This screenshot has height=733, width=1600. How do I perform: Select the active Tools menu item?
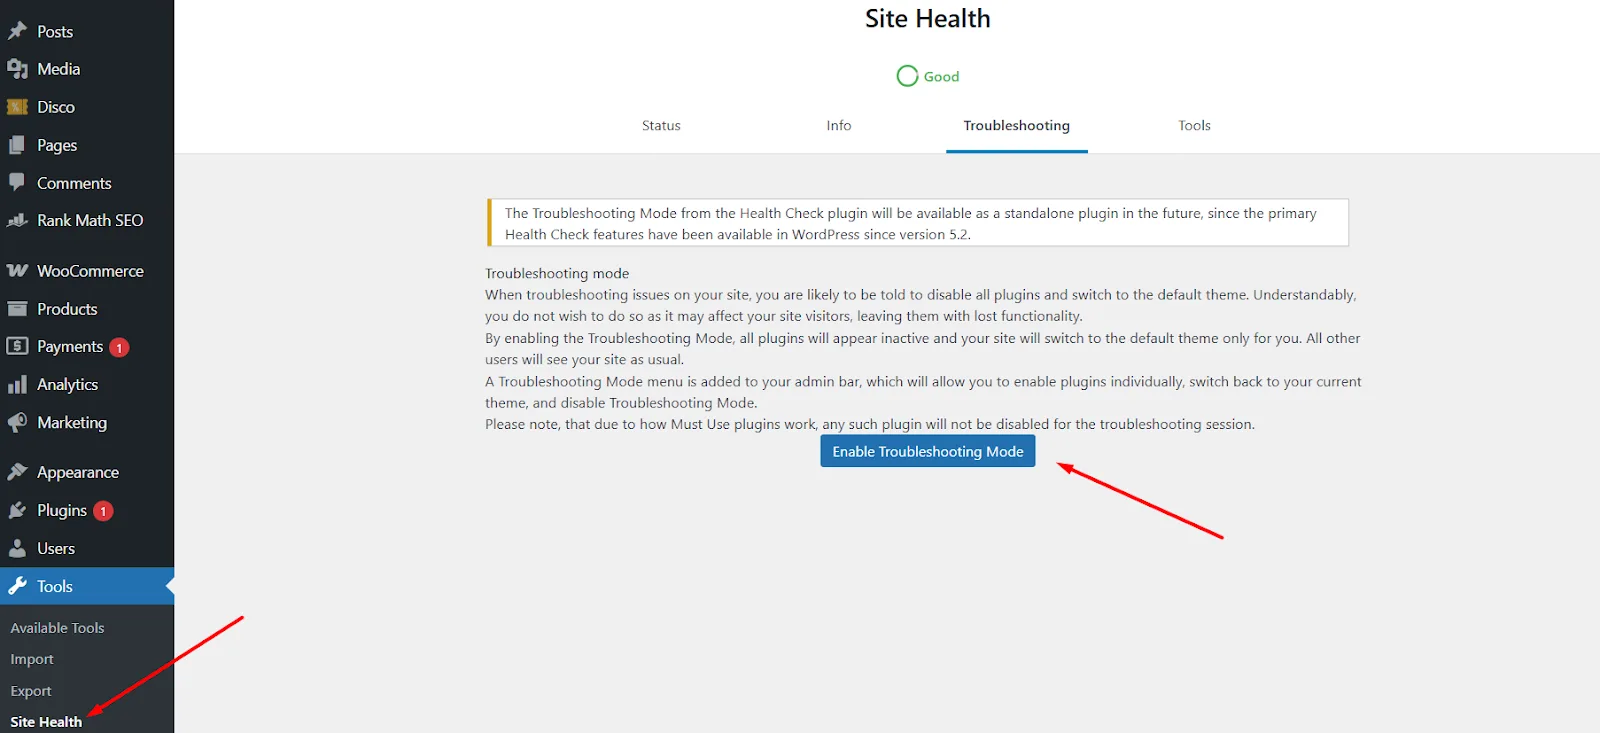click(x=87, y=586)
